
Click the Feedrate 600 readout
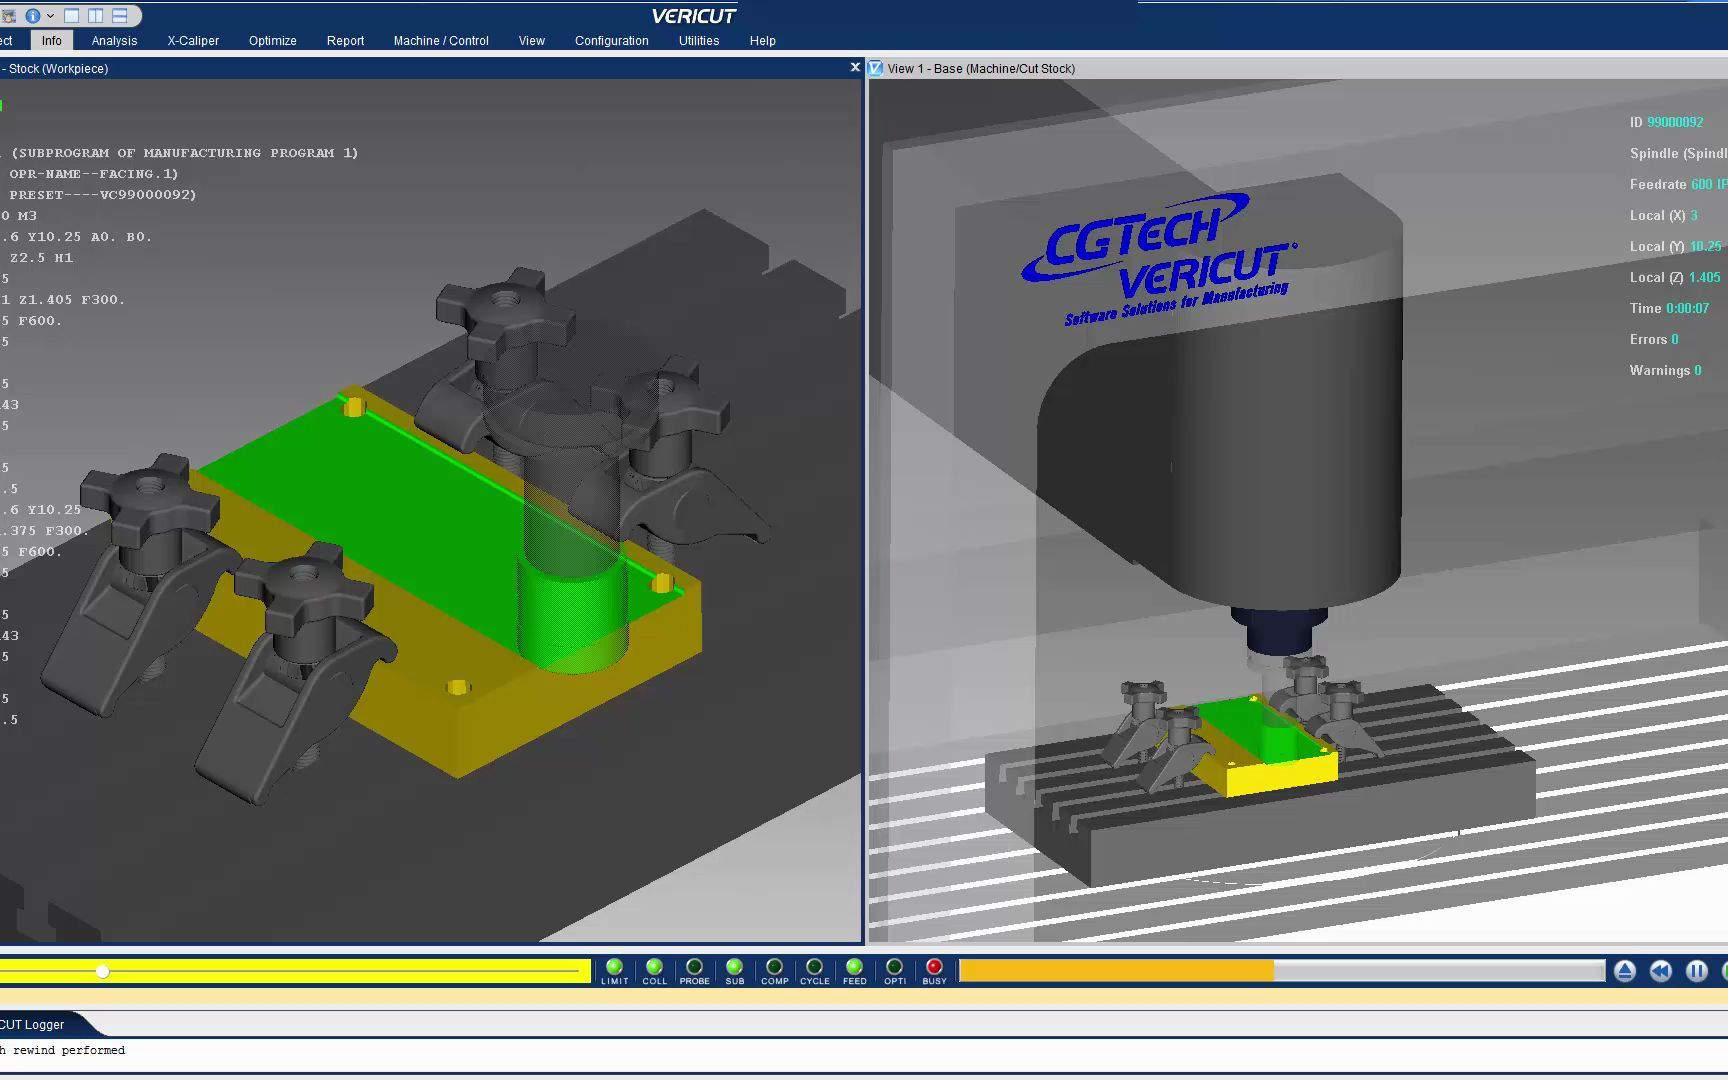pyautogui.click(x=1677, y=184)
